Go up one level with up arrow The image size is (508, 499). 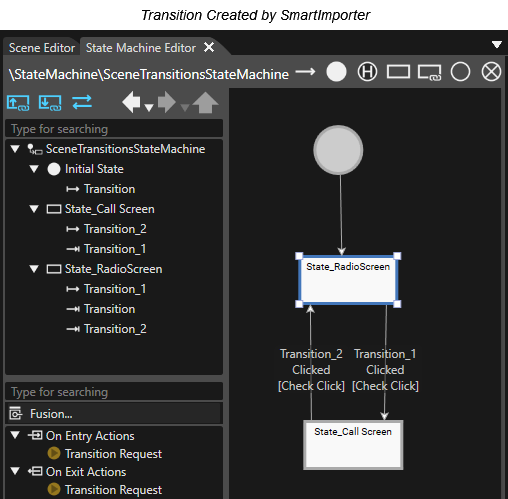point(205,102)
